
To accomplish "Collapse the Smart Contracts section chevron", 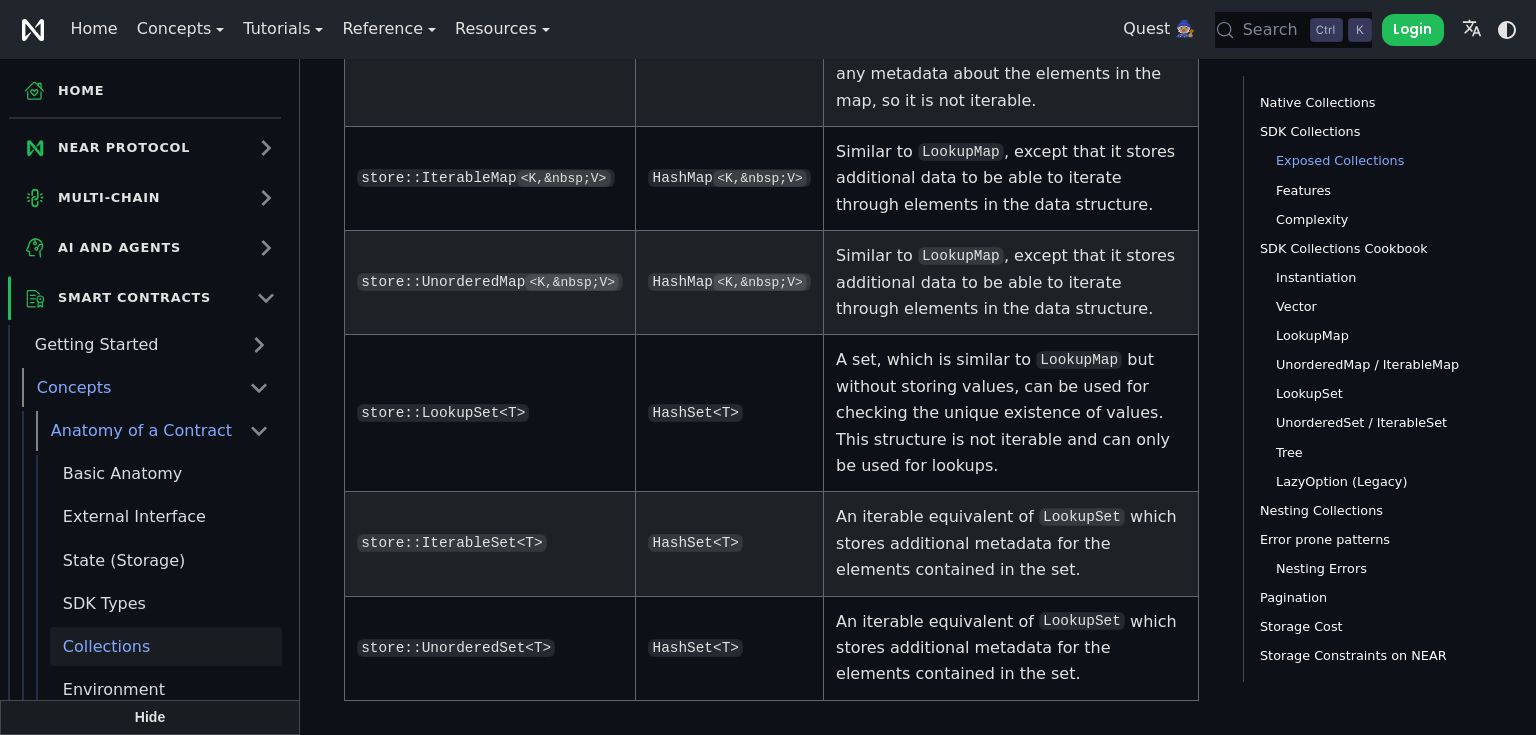I will point(266,298).
